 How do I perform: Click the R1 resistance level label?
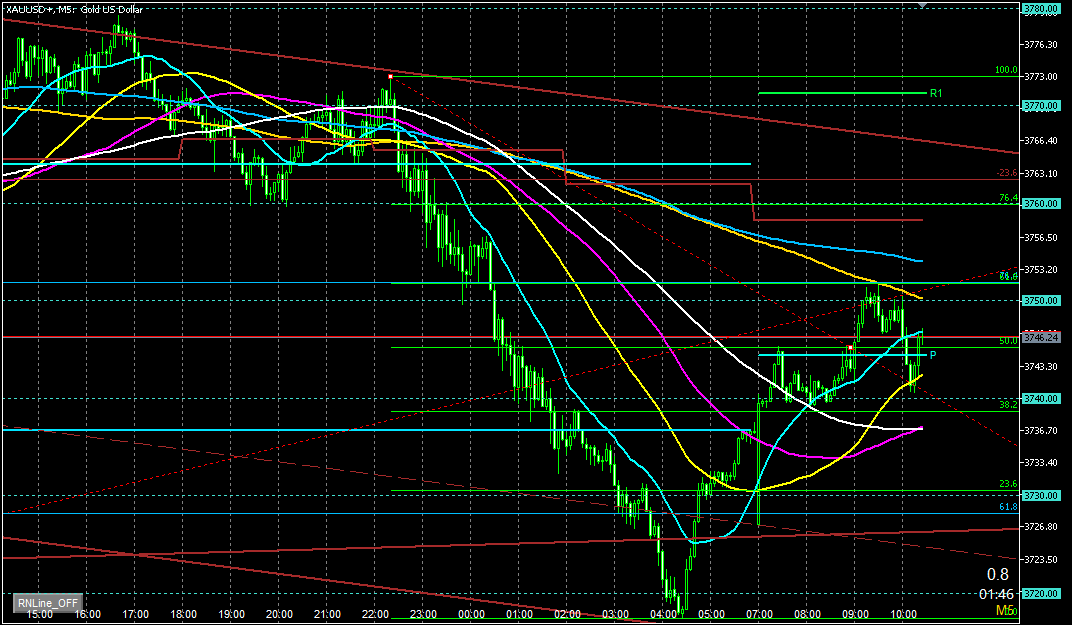pos(936,93)
